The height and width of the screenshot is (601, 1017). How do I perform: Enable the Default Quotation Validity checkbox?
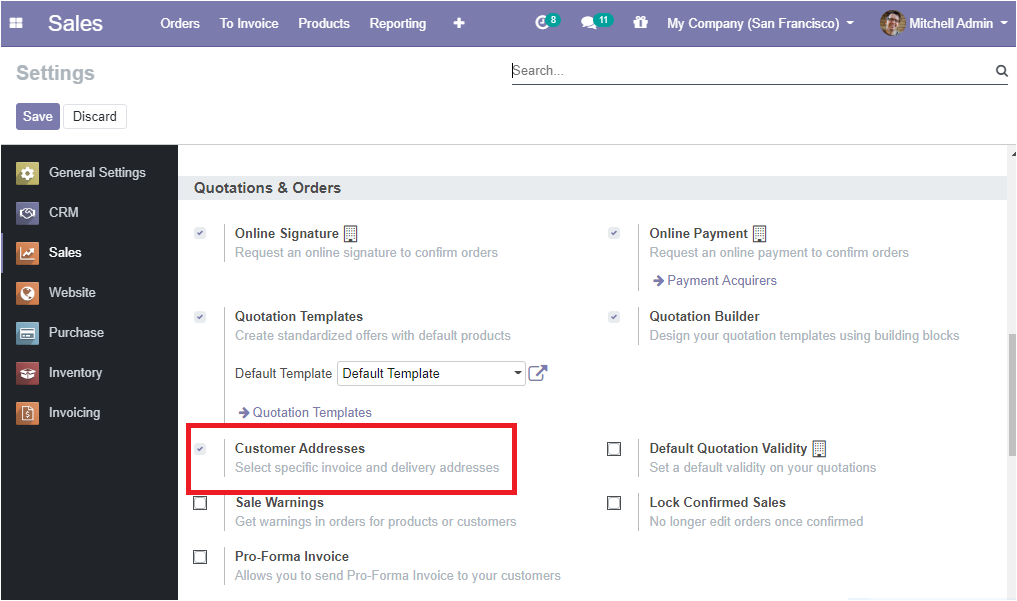pos(614,449)
